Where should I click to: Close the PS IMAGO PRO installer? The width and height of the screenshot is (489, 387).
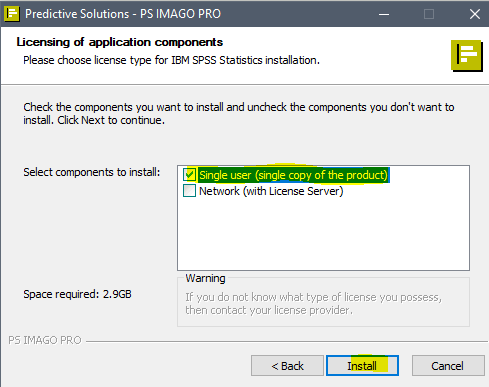pos(475,14)
